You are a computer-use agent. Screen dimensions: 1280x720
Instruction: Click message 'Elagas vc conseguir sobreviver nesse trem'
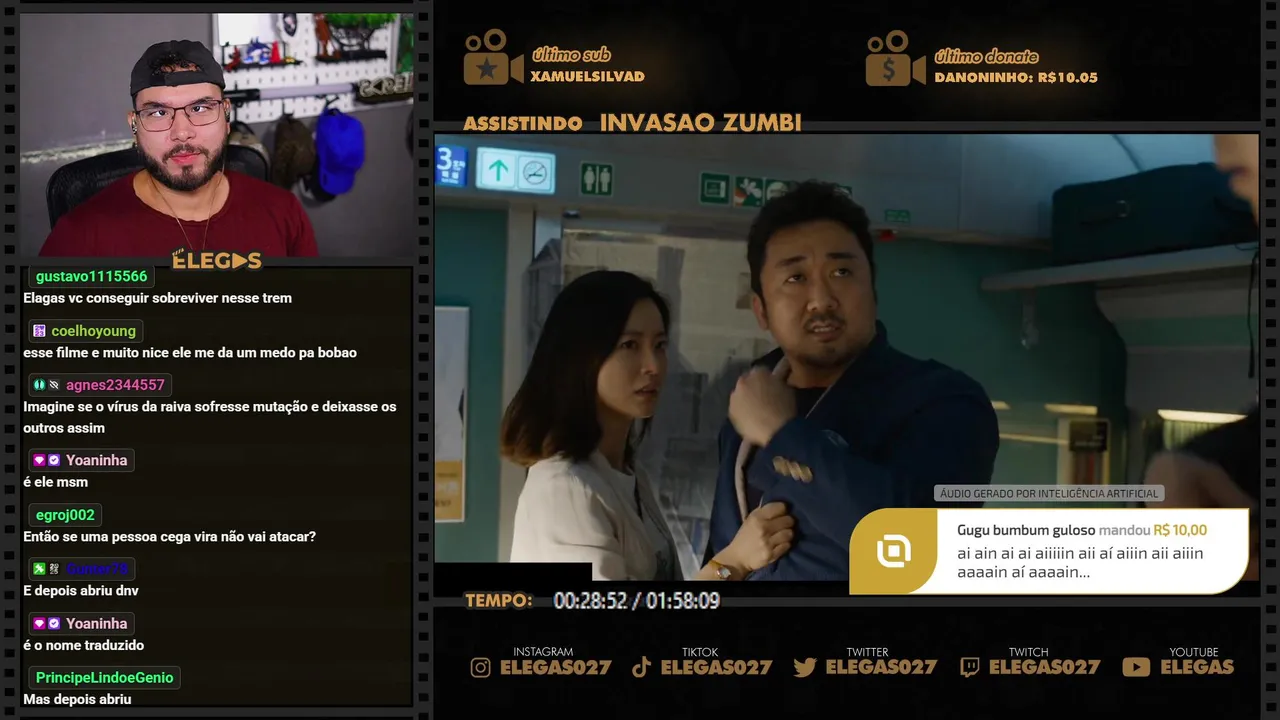click(x=157, y=298)
